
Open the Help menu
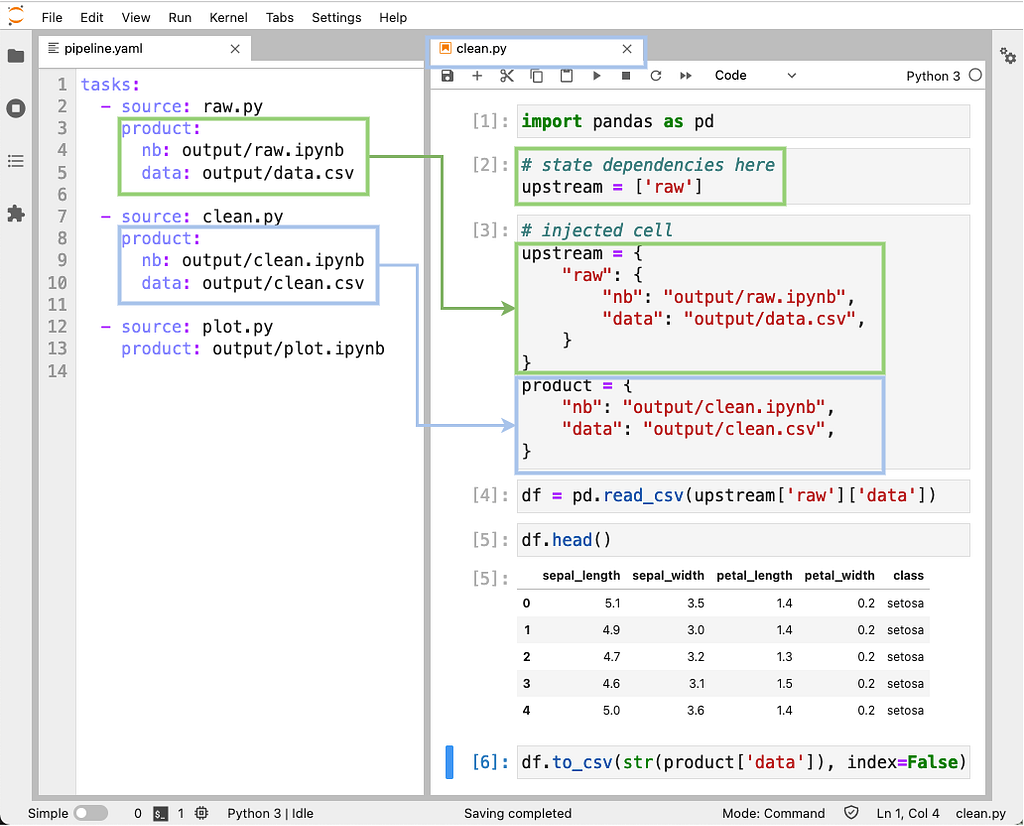(x=393, y=18)
